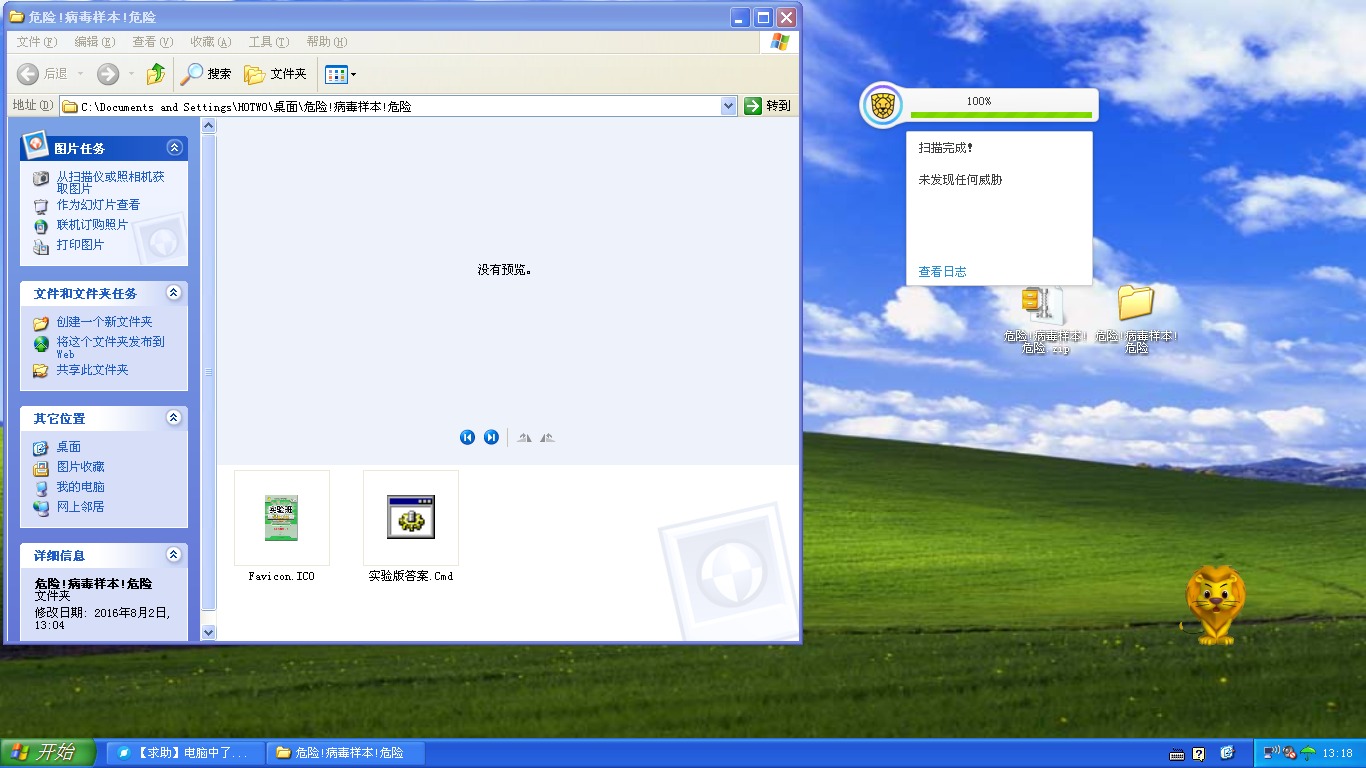Click the green umbrella tray icon

tap(1307, 753)
